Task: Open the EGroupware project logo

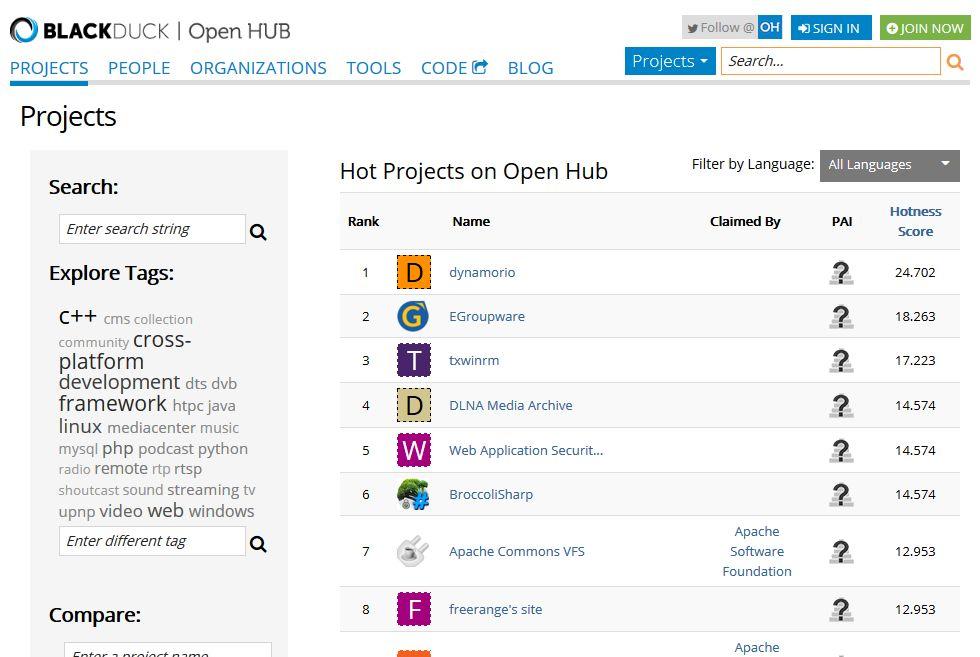Action: pos(414,316)
